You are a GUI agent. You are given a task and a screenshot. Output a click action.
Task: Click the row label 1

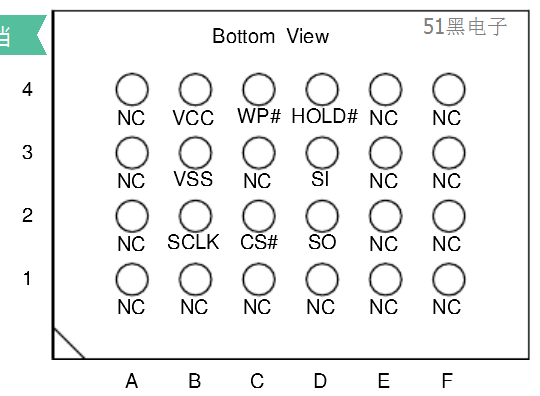(27, 278)
